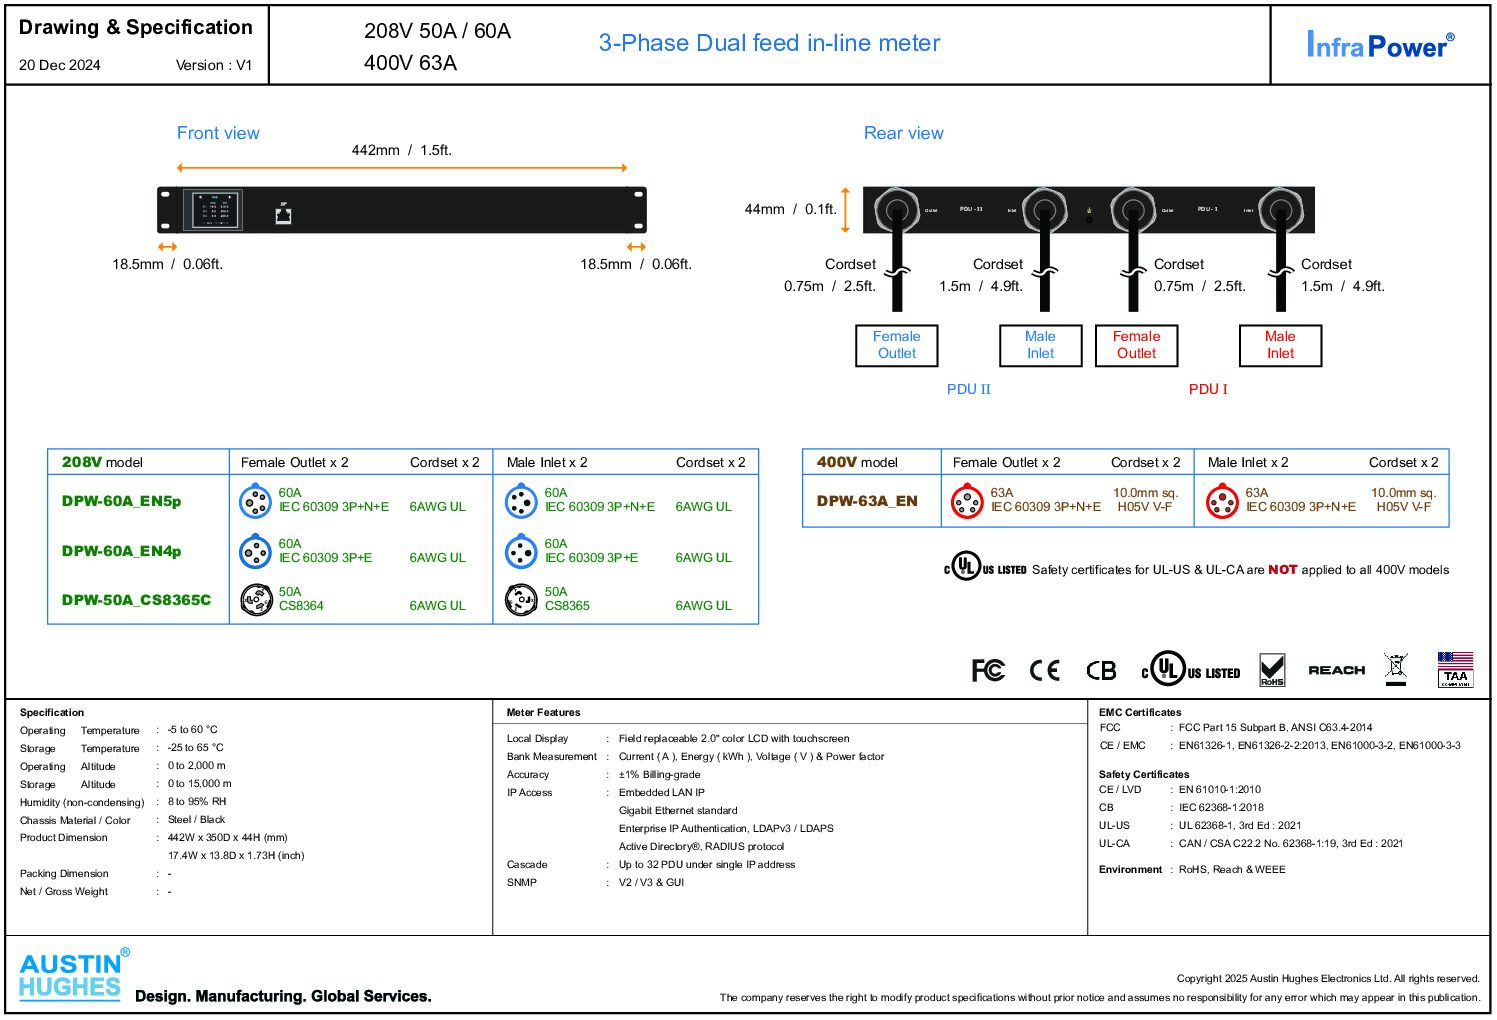Click red 63A male inlet connector icon
The width and height of the screenshot is (1497, 1020).
[1223, 501]
